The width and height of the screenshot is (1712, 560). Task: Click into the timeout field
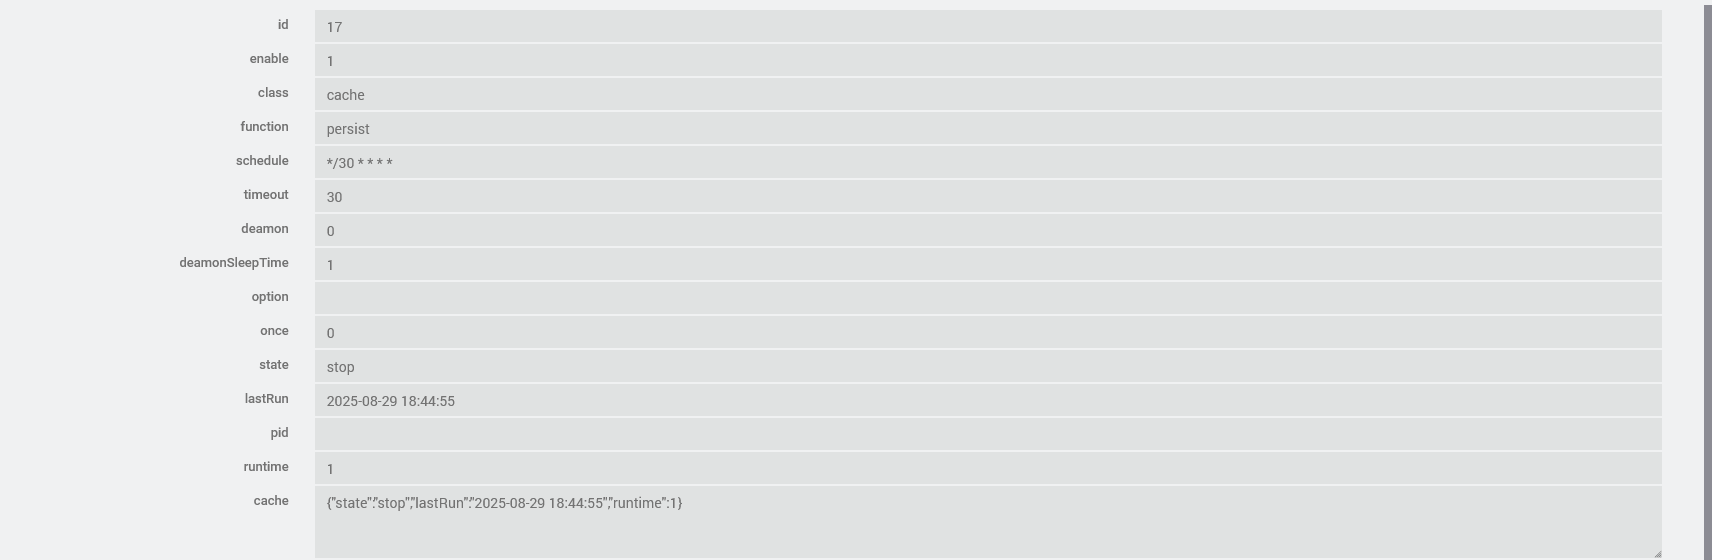(987, 197)
